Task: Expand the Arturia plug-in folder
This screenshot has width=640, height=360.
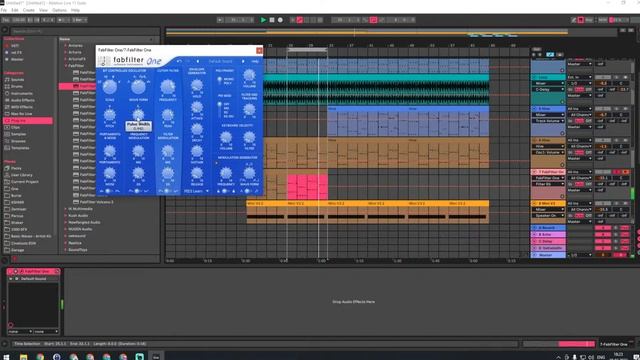Action: coord(65,52)
